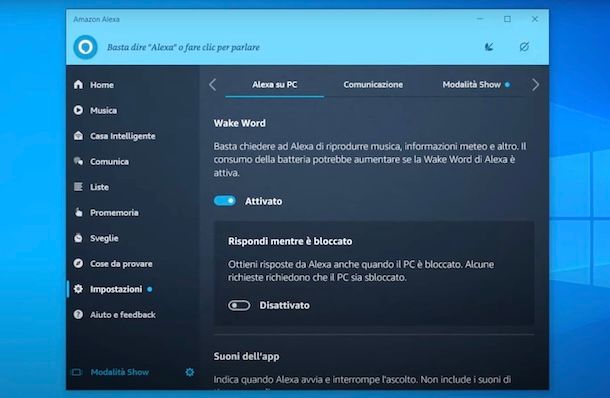Click the Comunica chat bubbles icon
The width and height of the screenshot is (610, 398).
(x=78, y=161)
